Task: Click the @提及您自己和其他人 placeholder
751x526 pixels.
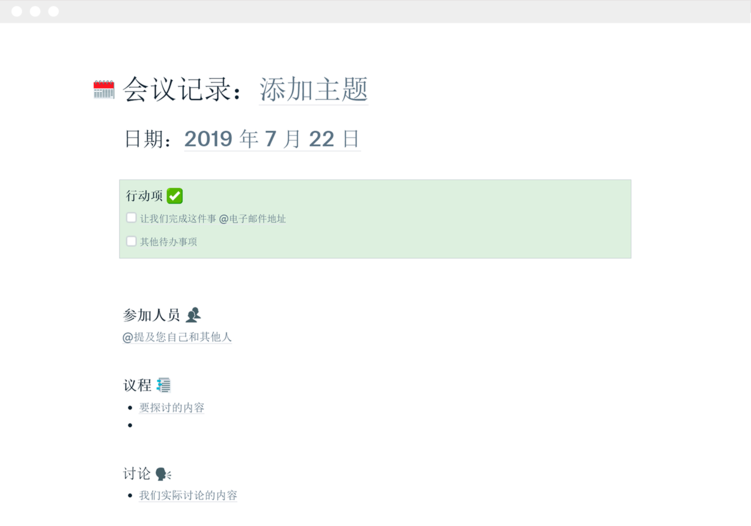Action: pyautogui.click(x=177, y=338)
